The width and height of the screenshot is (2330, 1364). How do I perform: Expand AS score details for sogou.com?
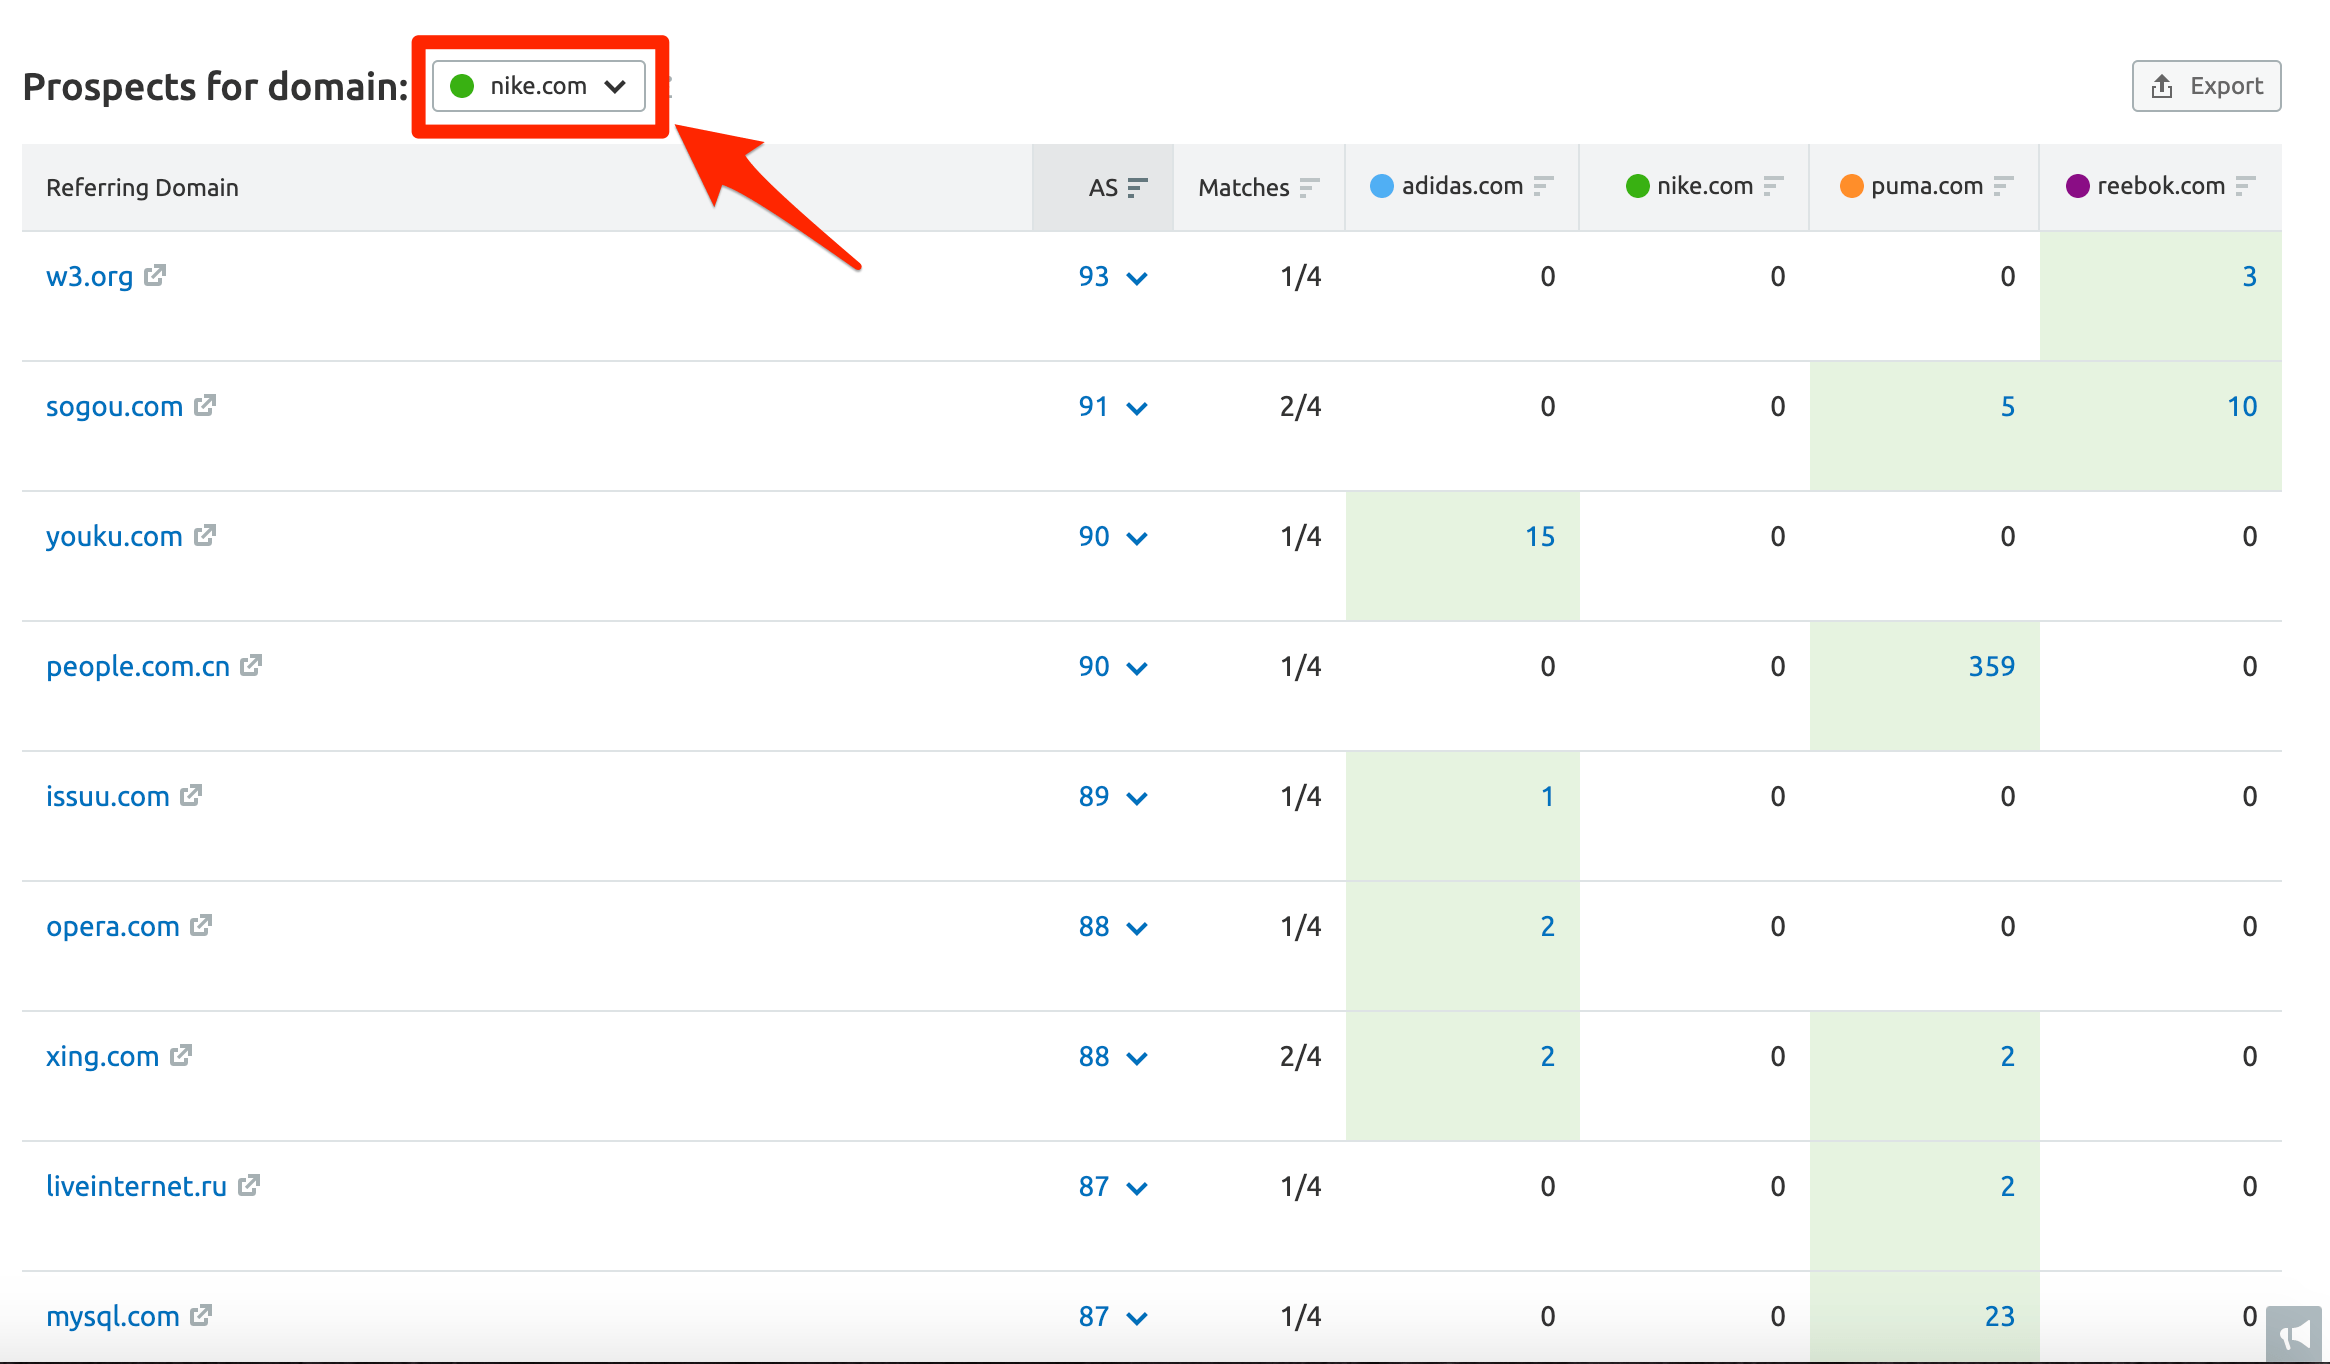coord(1138,408)
